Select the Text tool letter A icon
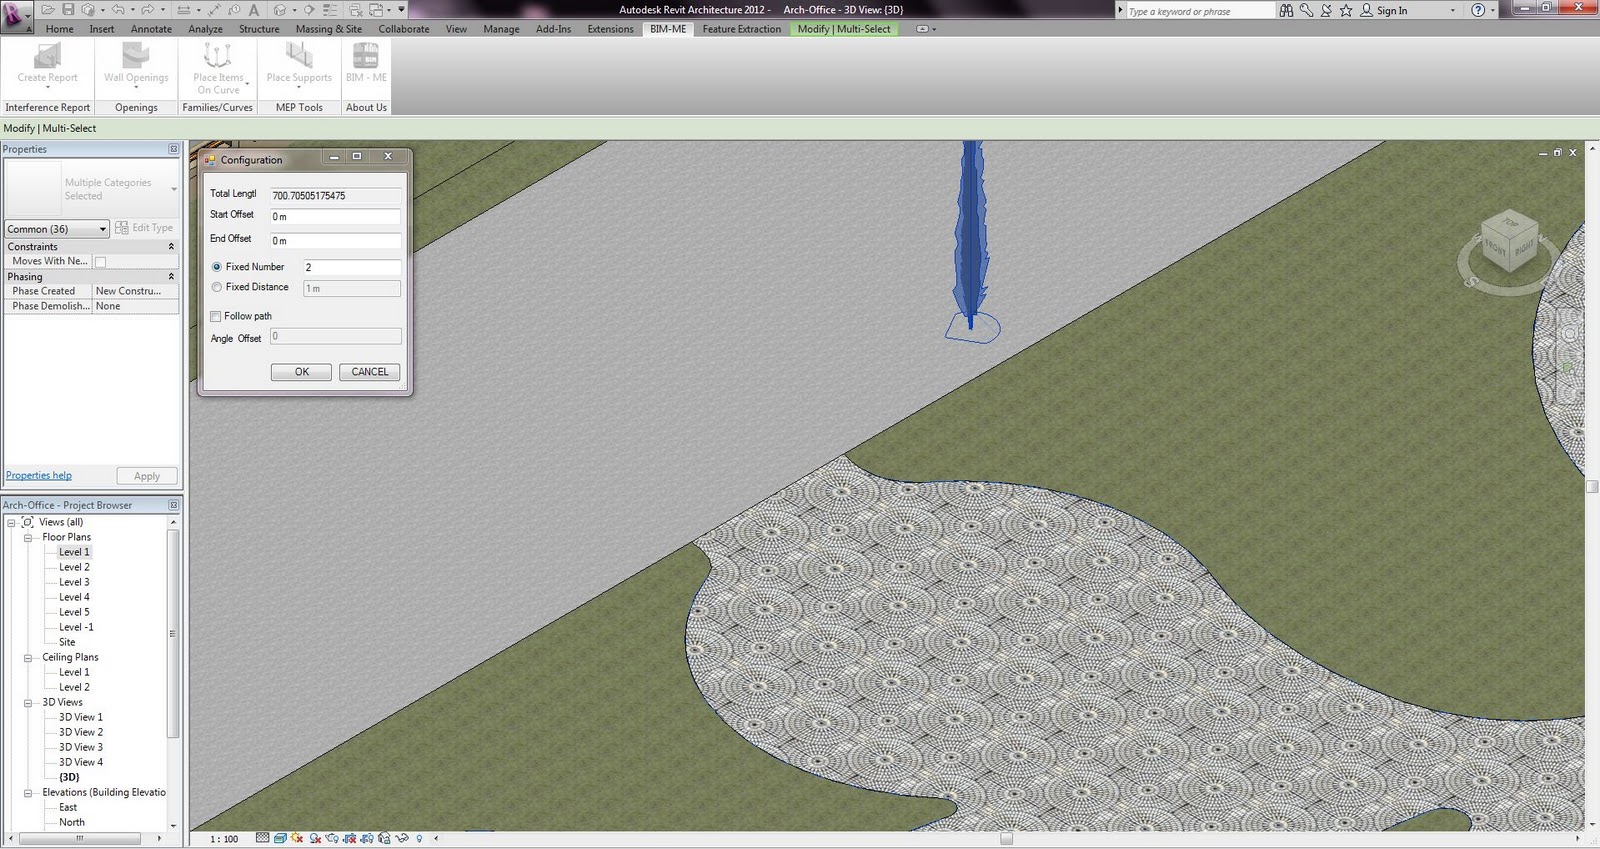 coord(253,10)
